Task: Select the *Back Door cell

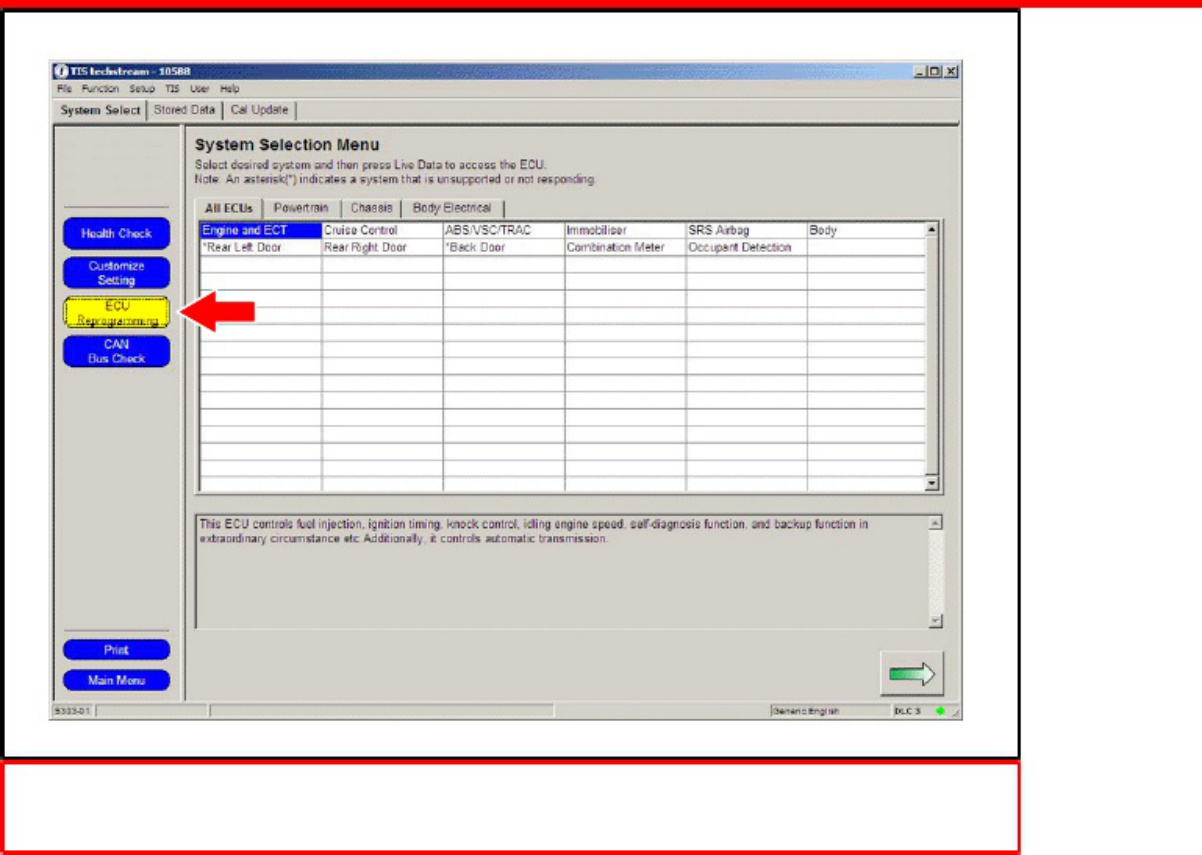Action: coord(504,248)
